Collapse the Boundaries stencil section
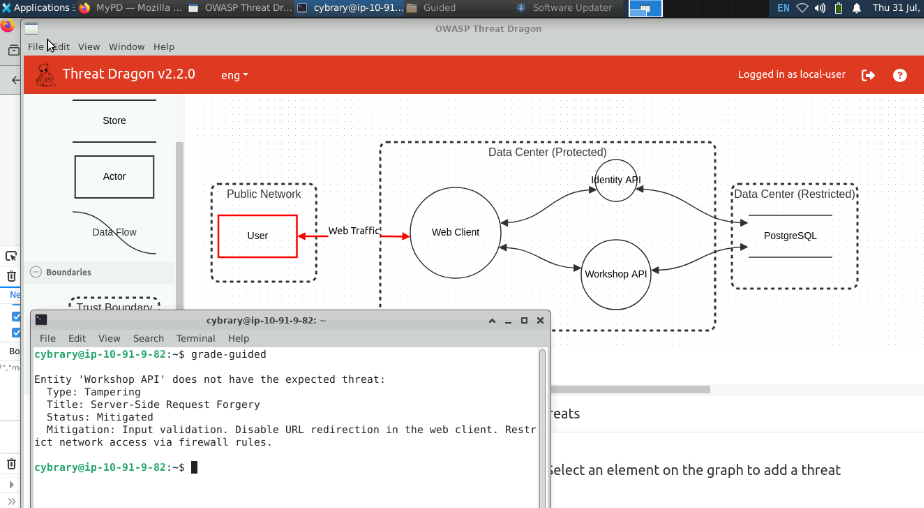The image size is (924, 508). click(x=37, y=272)
